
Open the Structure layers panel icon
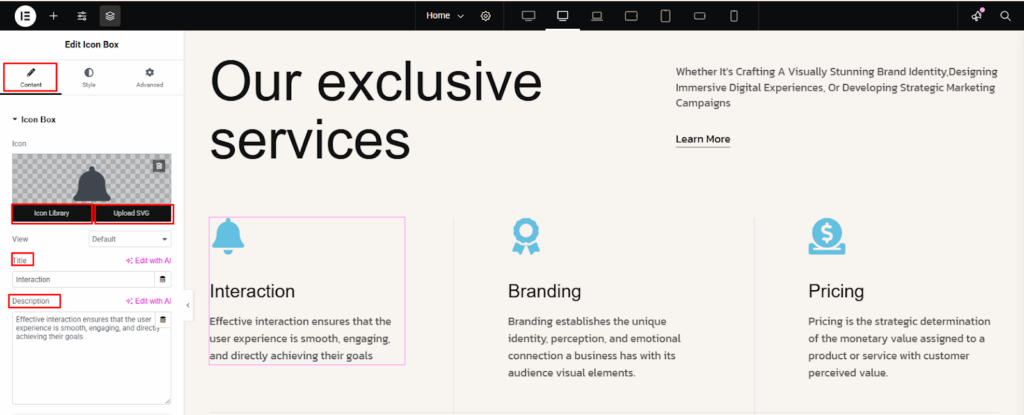[110, 16]
